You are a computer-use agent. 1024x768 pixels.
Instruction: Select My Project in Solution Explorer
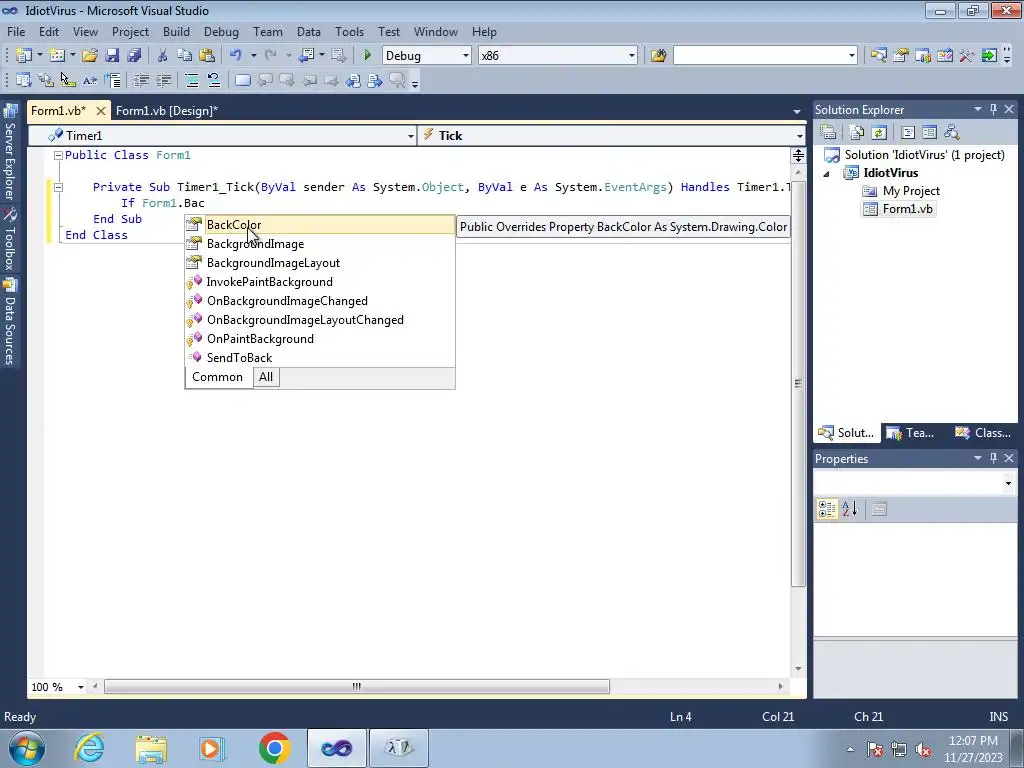[x=910, y=191]
